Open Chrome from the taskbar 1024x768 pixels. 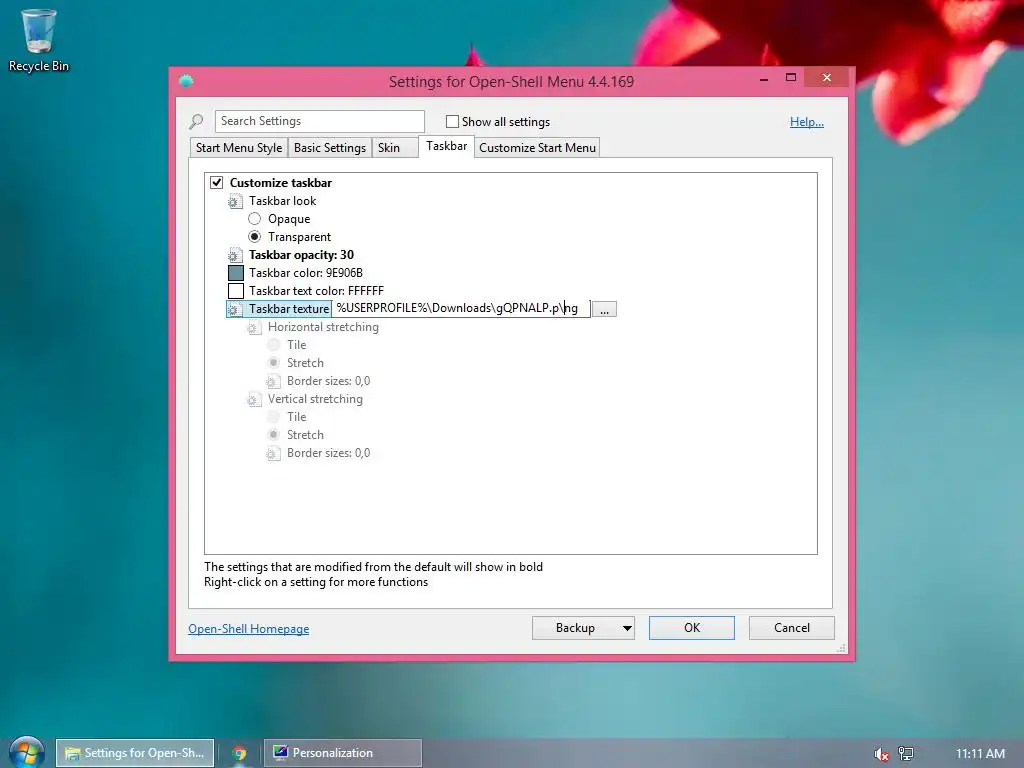(239, 753)
